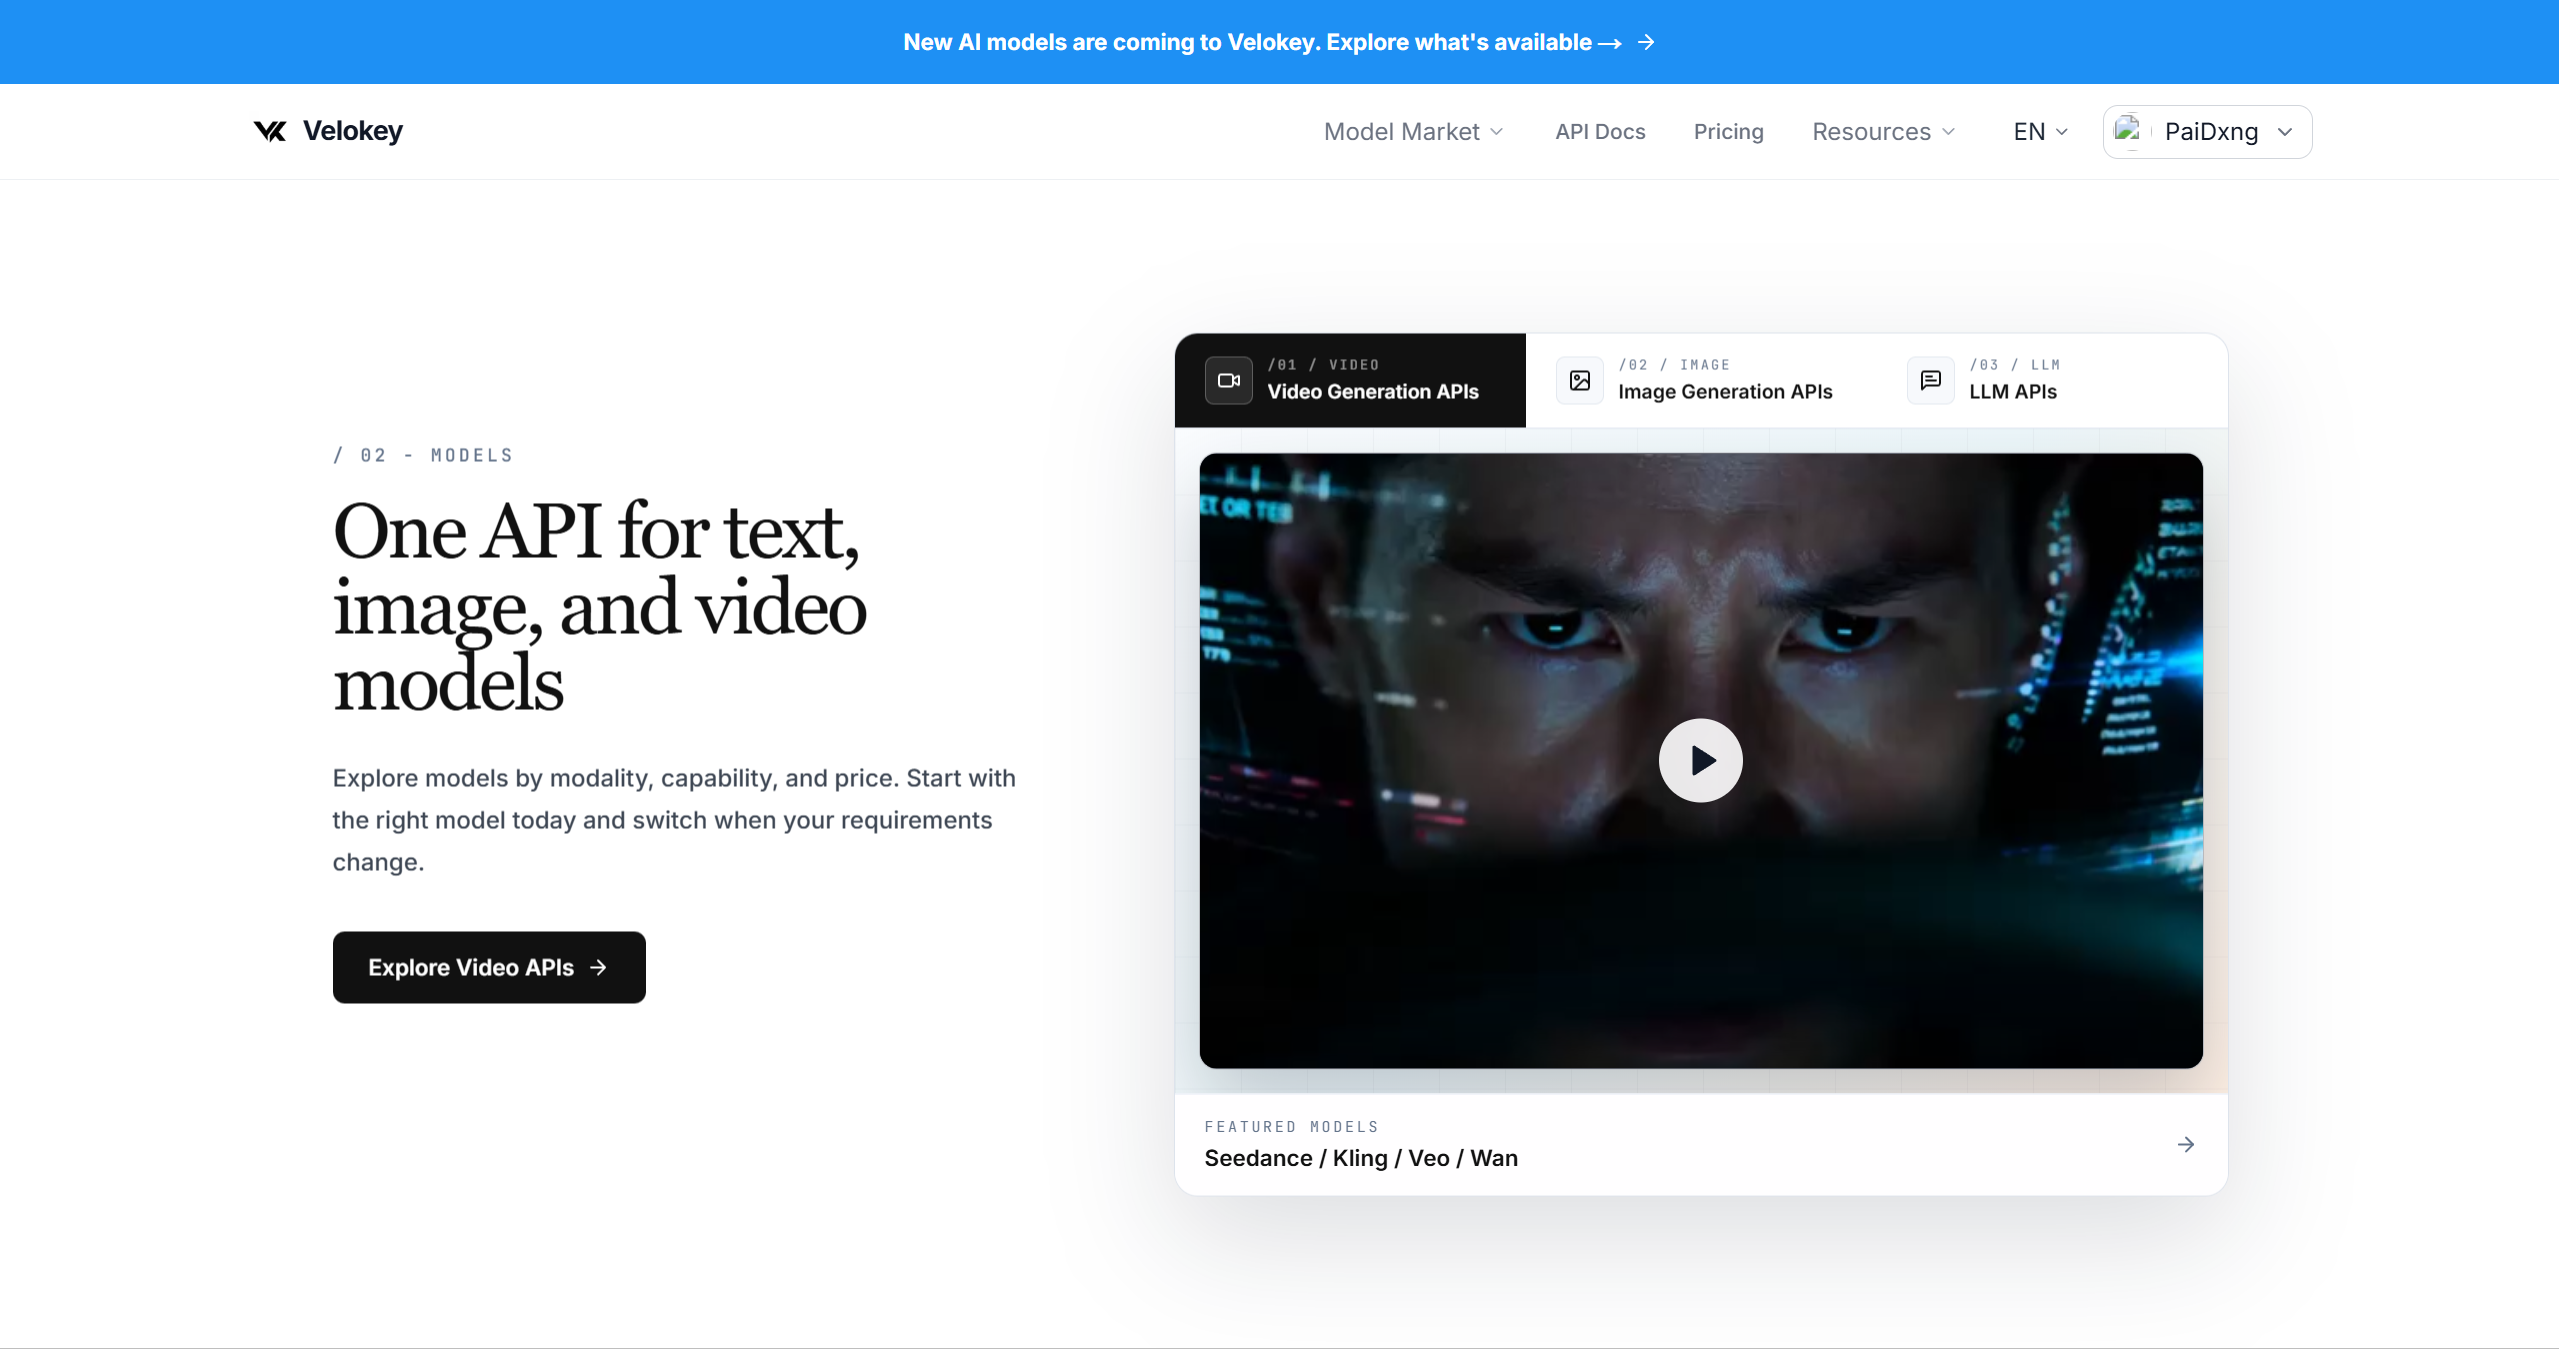Click the image icon for Image Generation

click(1580, 380)
